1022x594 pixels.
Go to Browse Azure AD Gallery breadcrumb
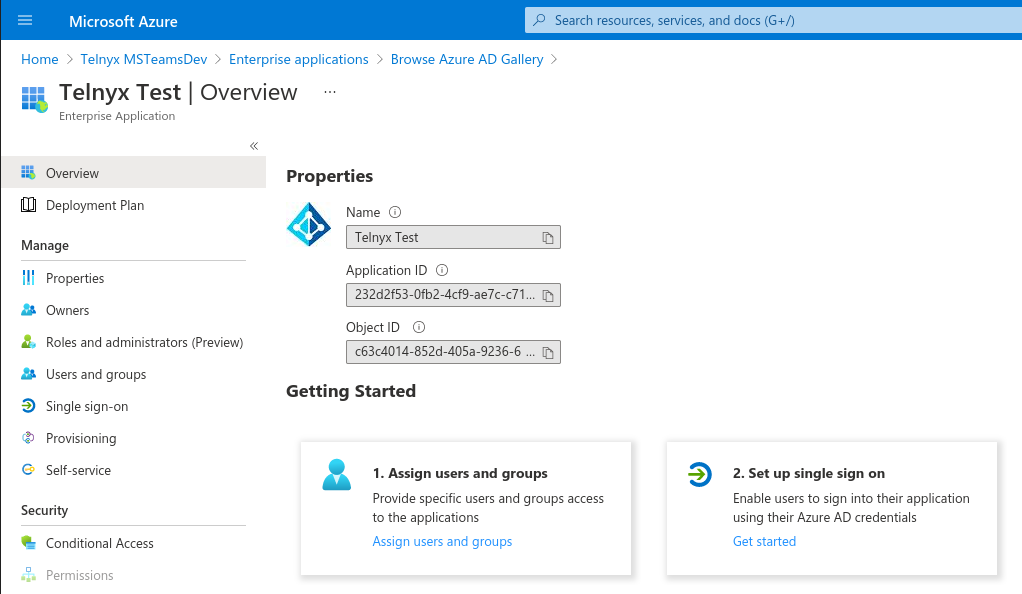click(467, 59)
